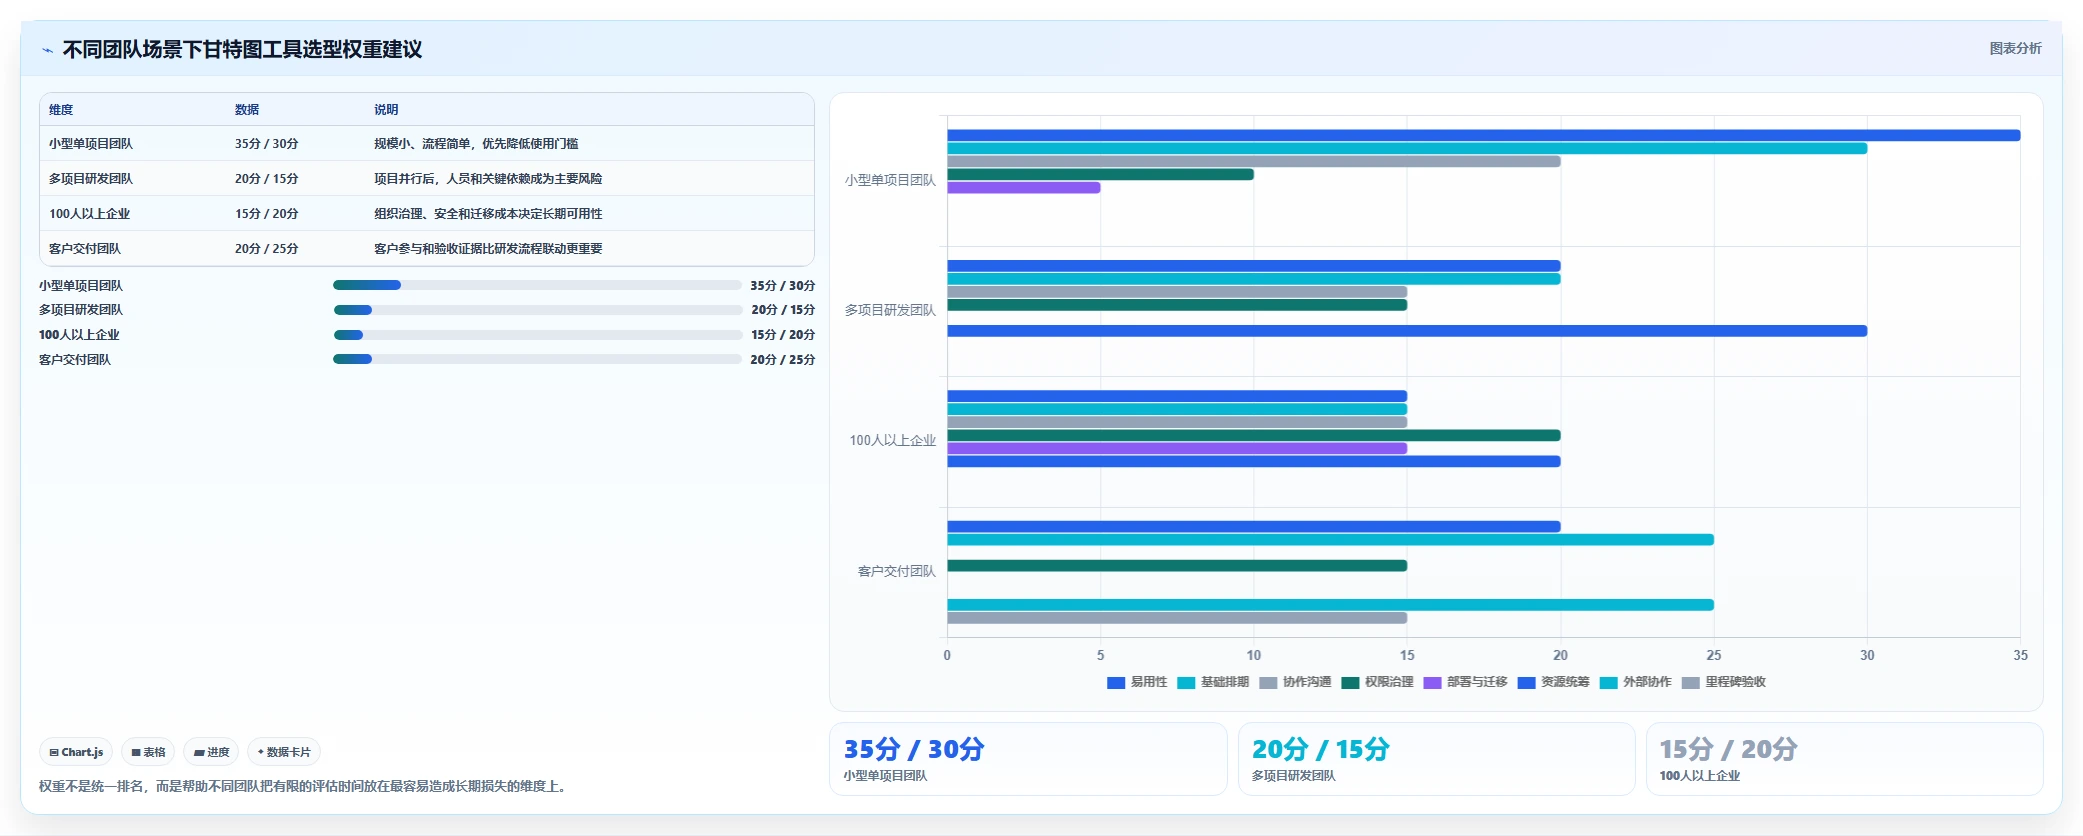Toggle the 里程碑验收 legend item
The image size is (2083, 836).
(1723, 682)
